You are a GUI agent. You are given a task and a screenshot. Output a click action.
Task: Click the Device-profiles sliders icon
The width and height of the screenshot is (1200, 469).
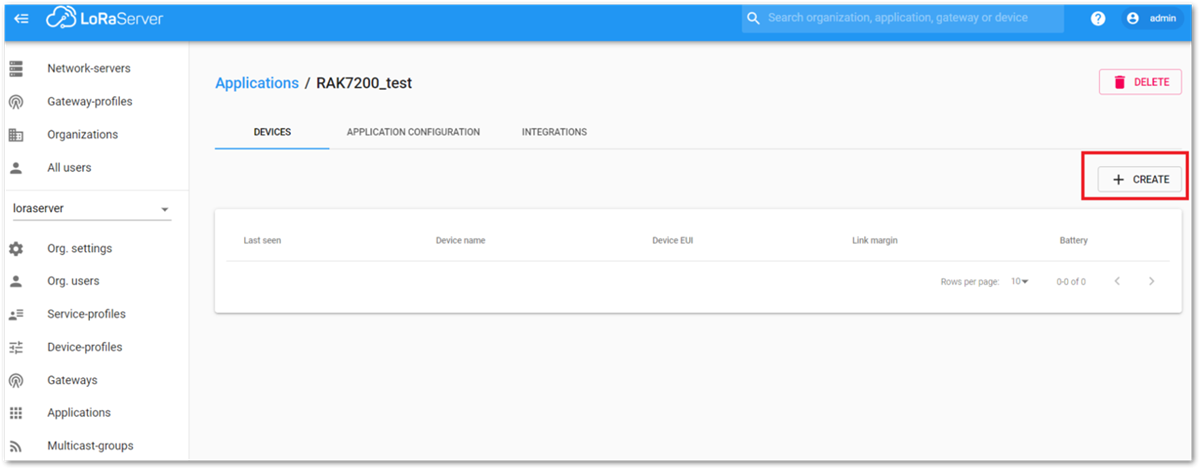(x=16, y=347)
